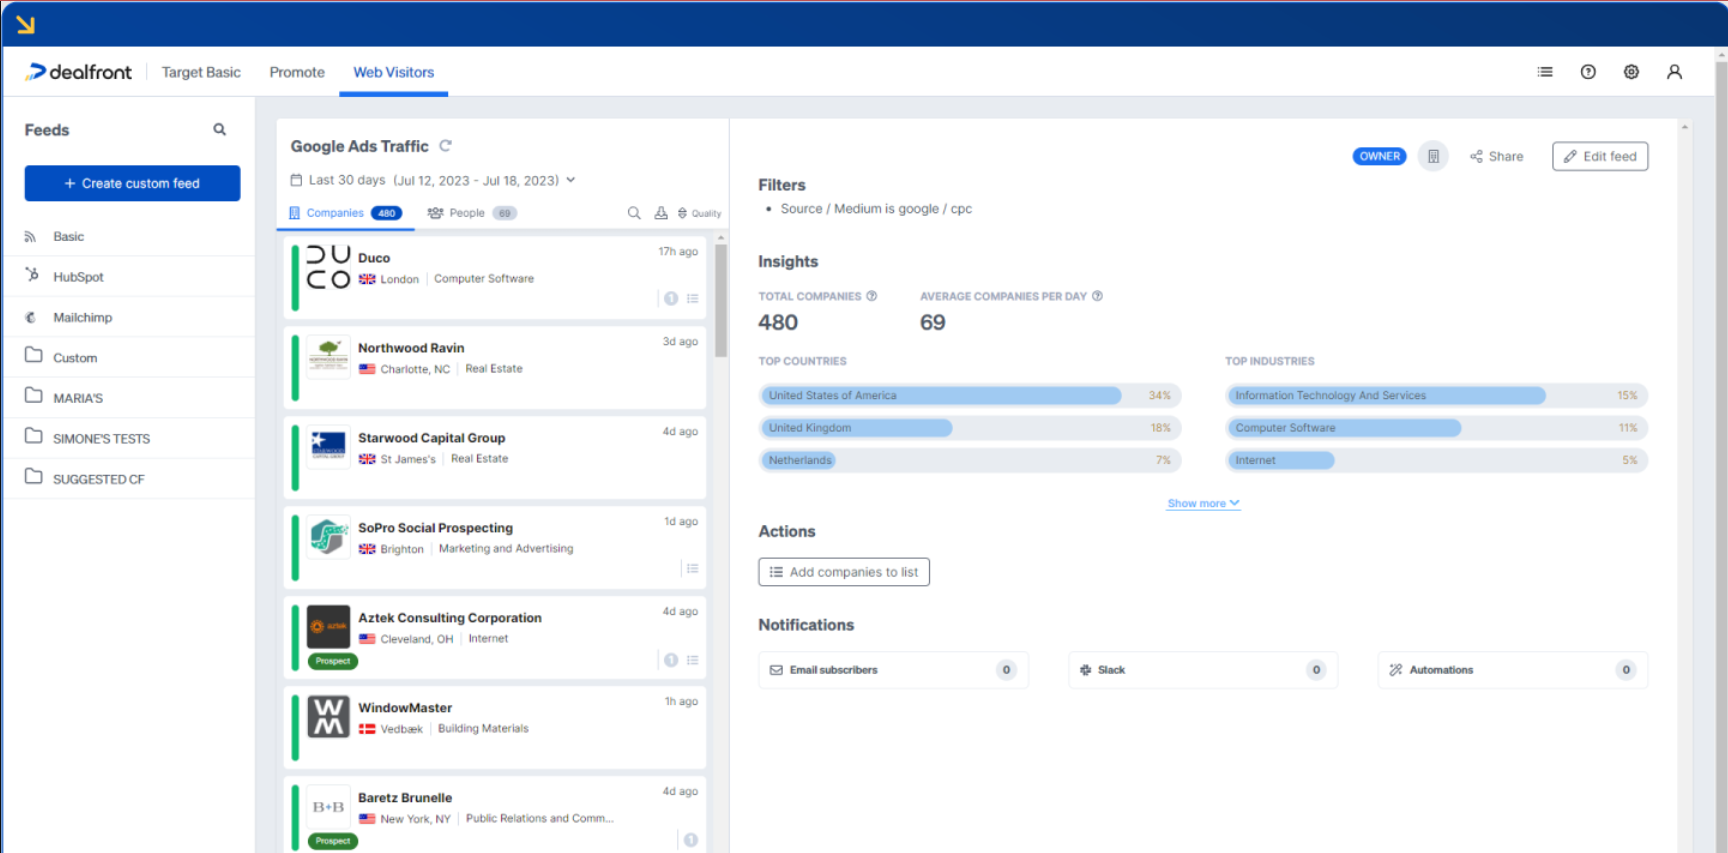Select the Web Visitors tab
This screenshot has height=853, width=1728.
click(x=394, y=72)
